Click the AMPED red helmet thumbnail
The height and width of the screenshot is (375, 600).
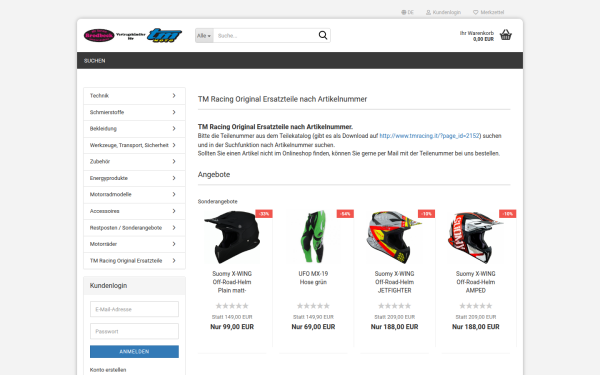(x=475, y=237)
